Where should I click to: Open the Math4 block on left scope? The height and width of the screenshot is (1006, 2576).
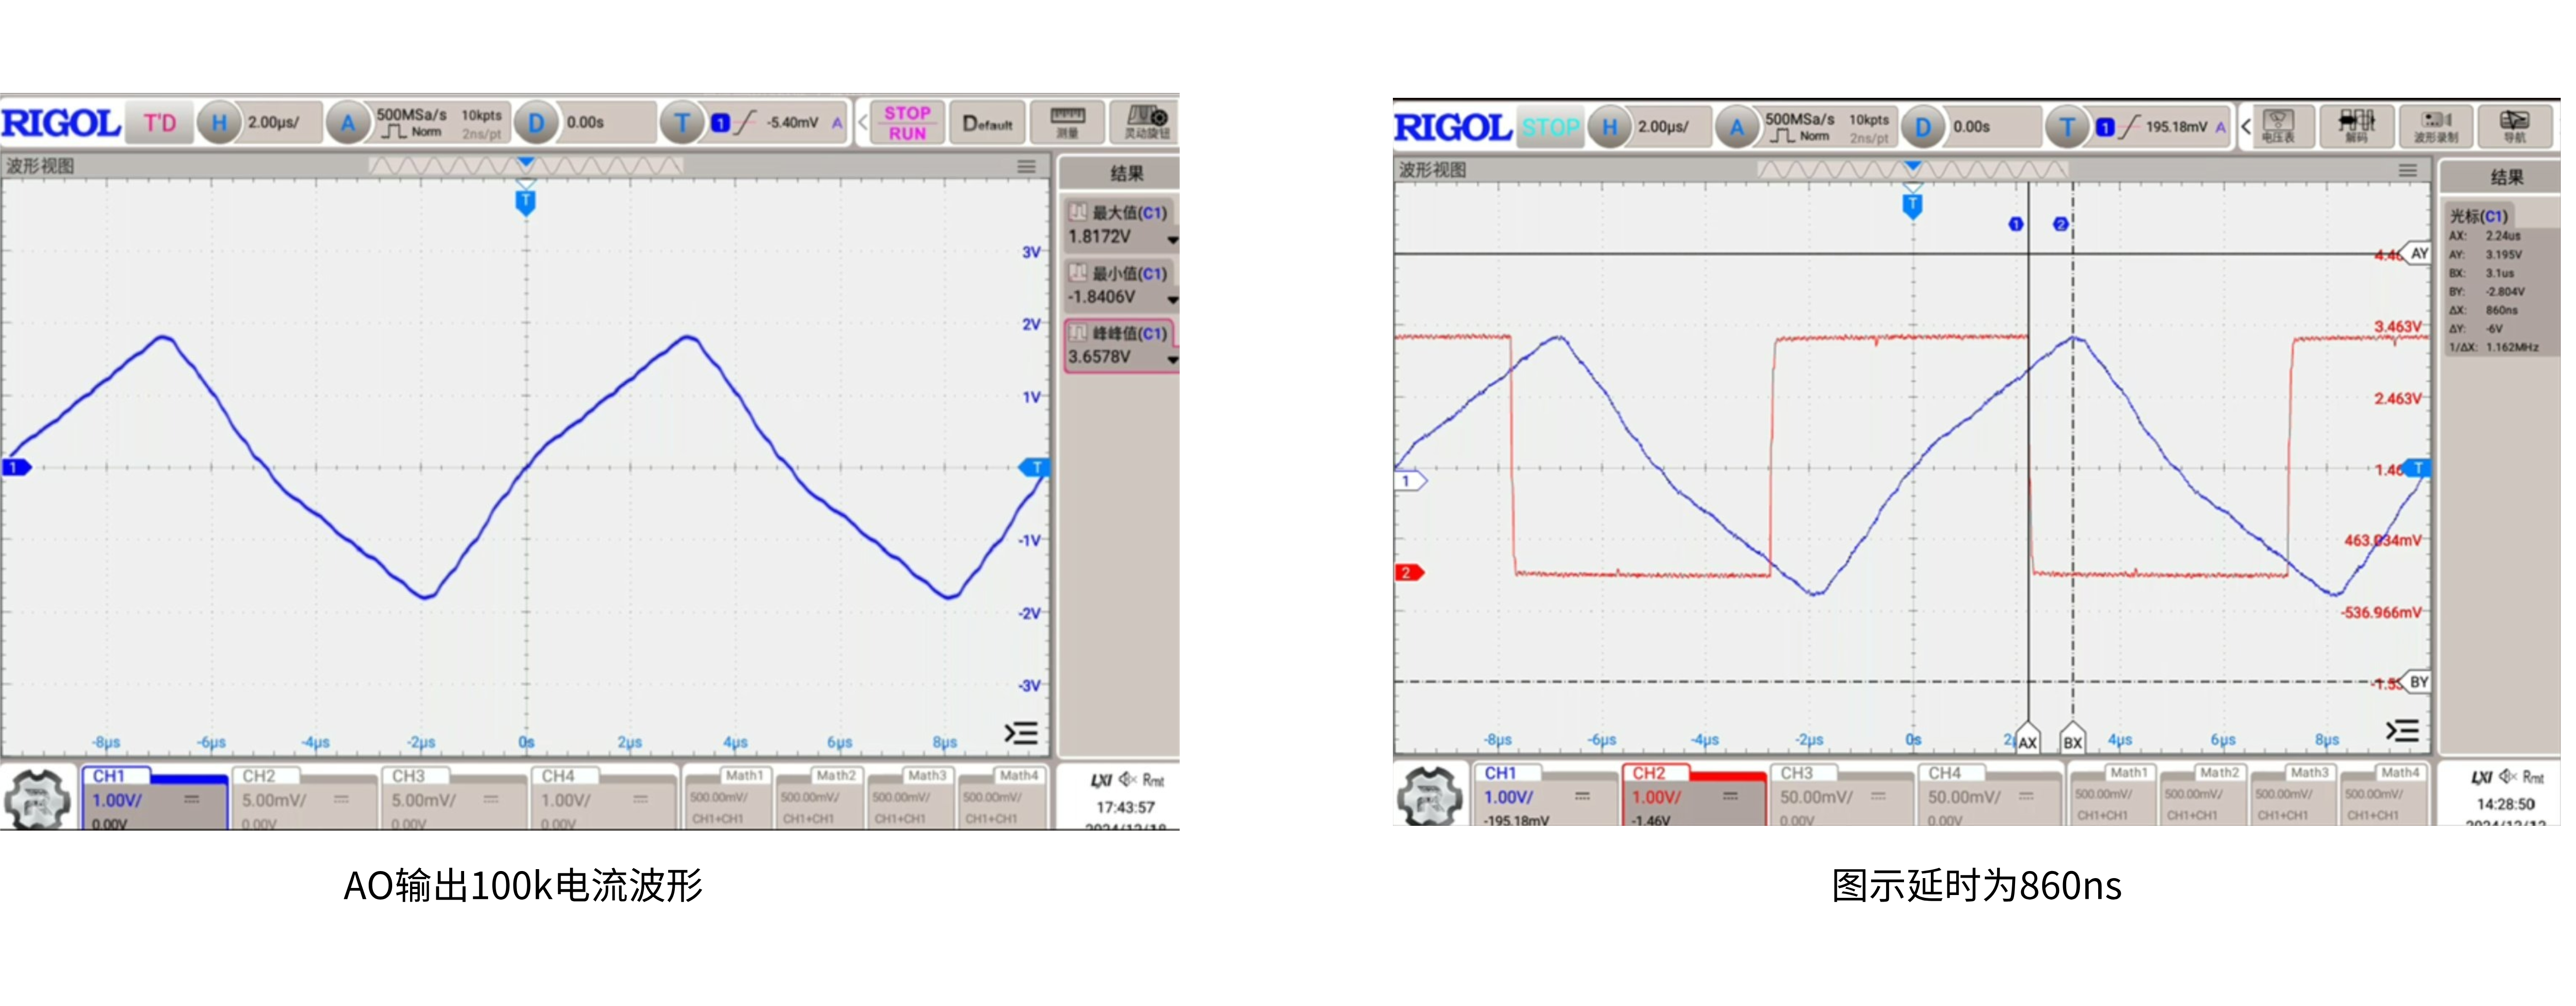tap(1003, 799)
